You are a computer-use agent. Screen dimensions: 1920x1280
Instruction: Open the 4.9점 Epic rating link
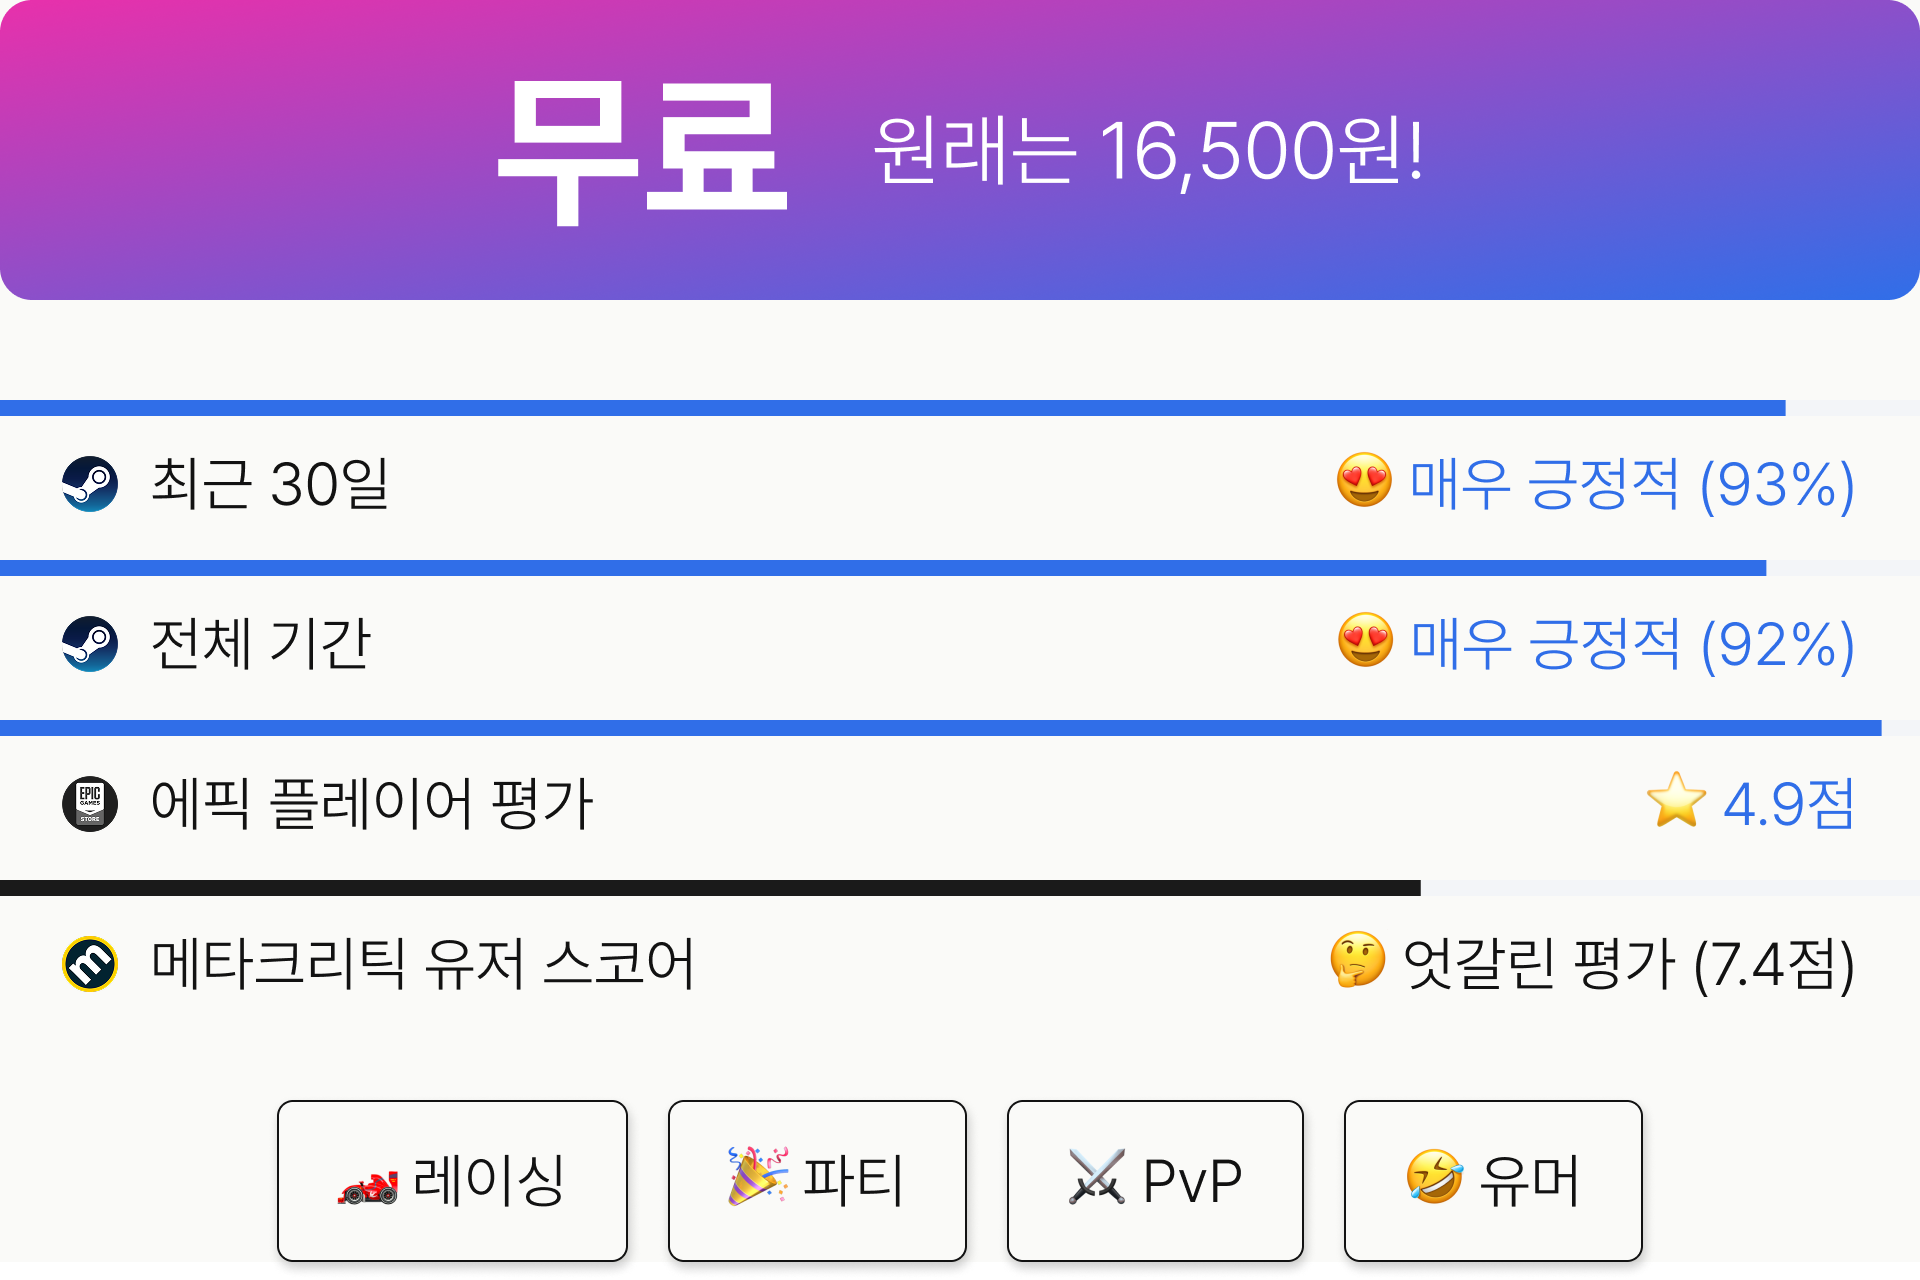click(x=1789, y=804)
